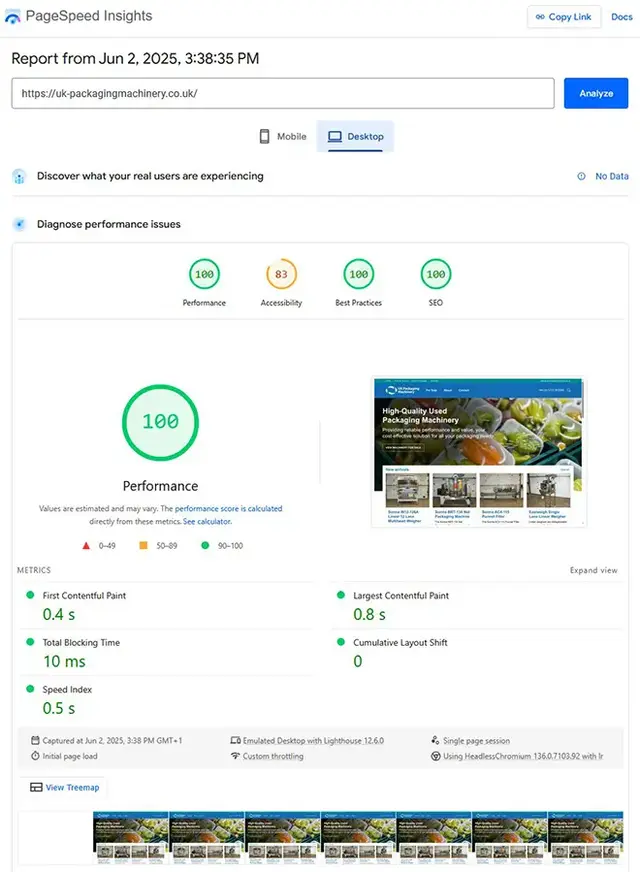640x872 pixels.
Task: Click the URL input field
Action: point(280,93)
